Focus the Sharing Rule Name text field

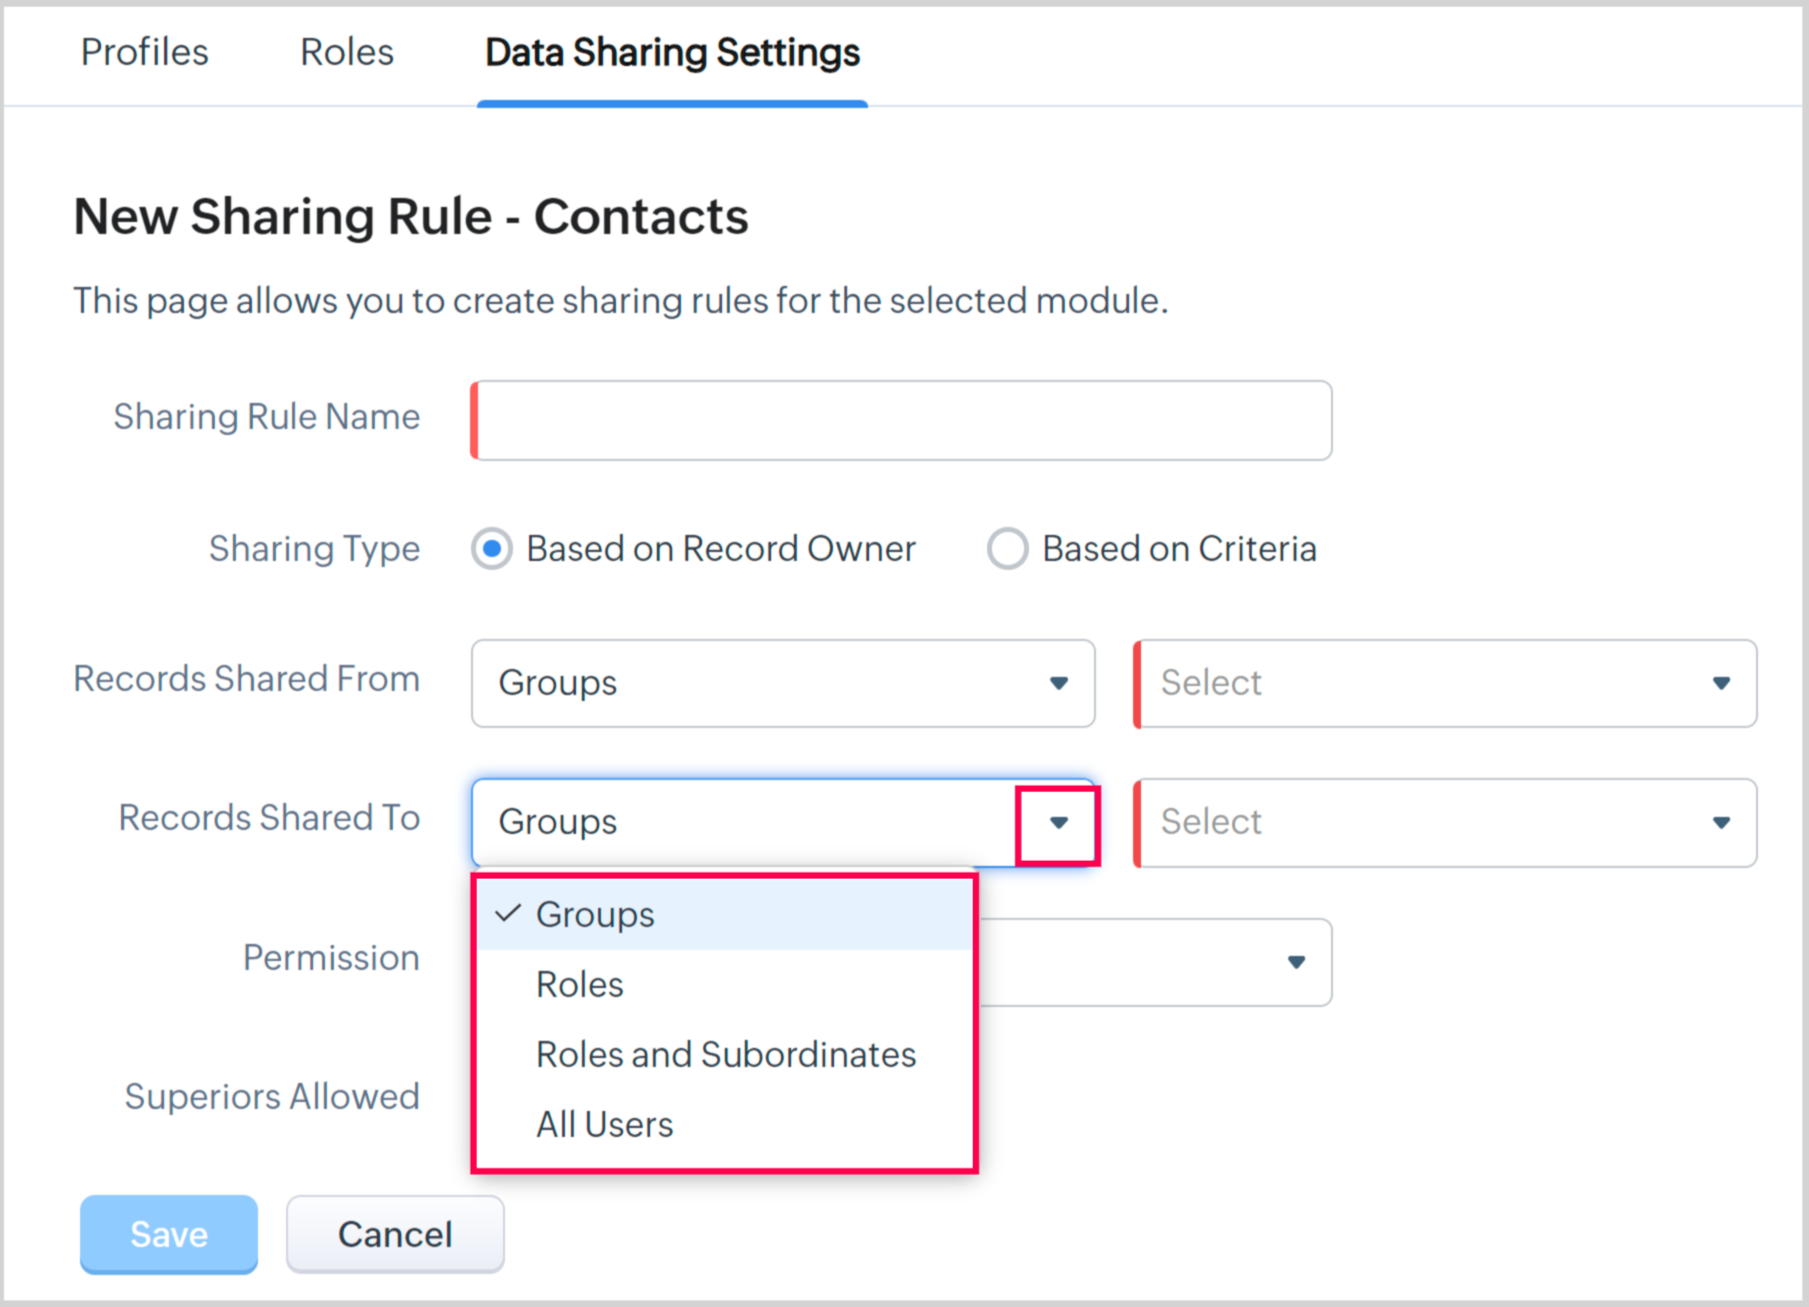pos(903,420)
